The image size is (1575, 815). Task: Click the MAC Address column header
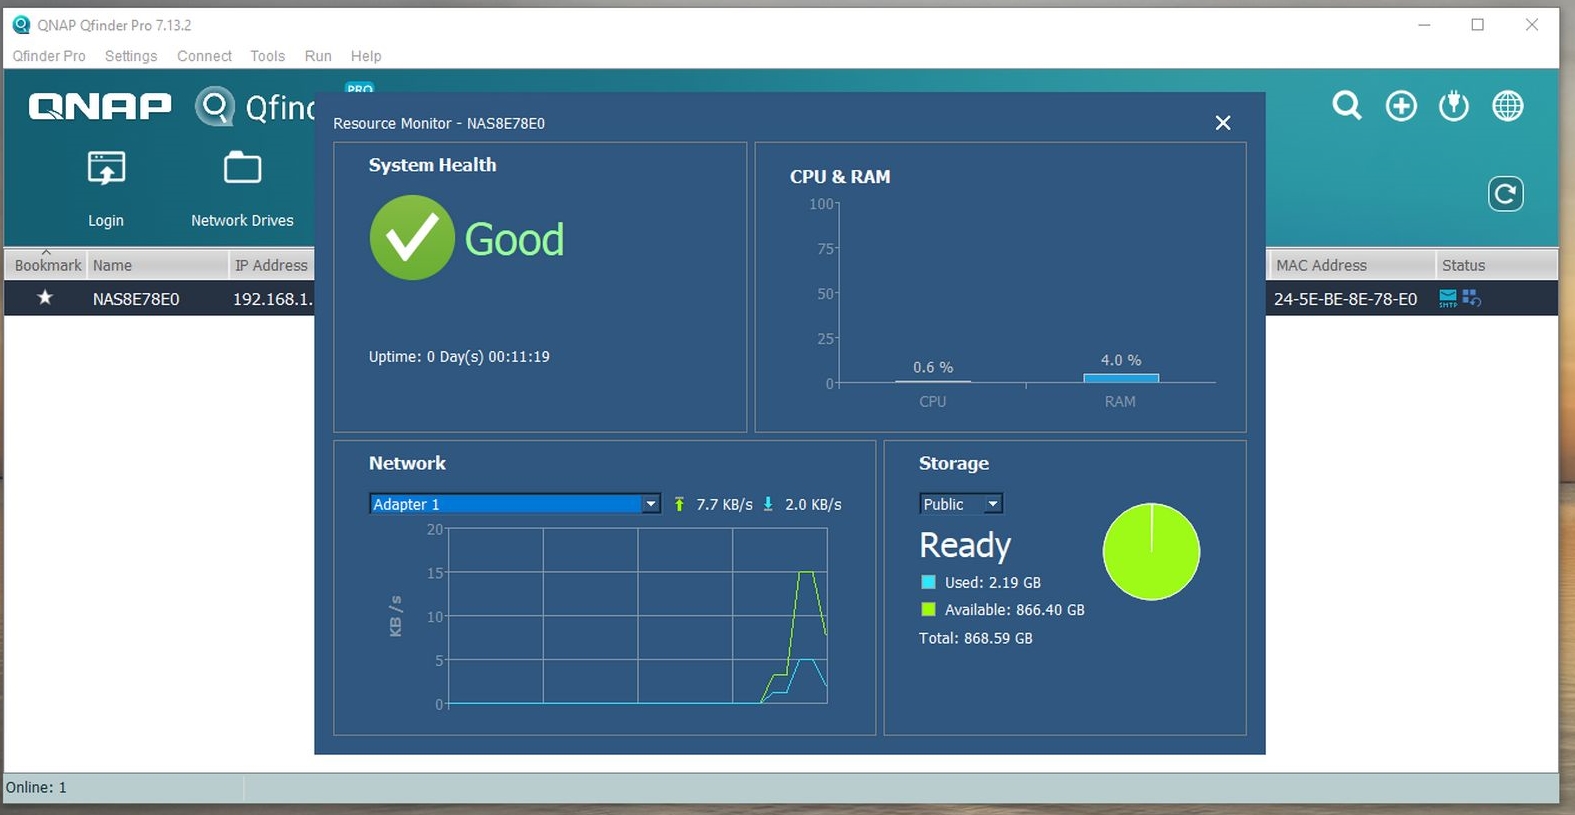coord(1321,265)
